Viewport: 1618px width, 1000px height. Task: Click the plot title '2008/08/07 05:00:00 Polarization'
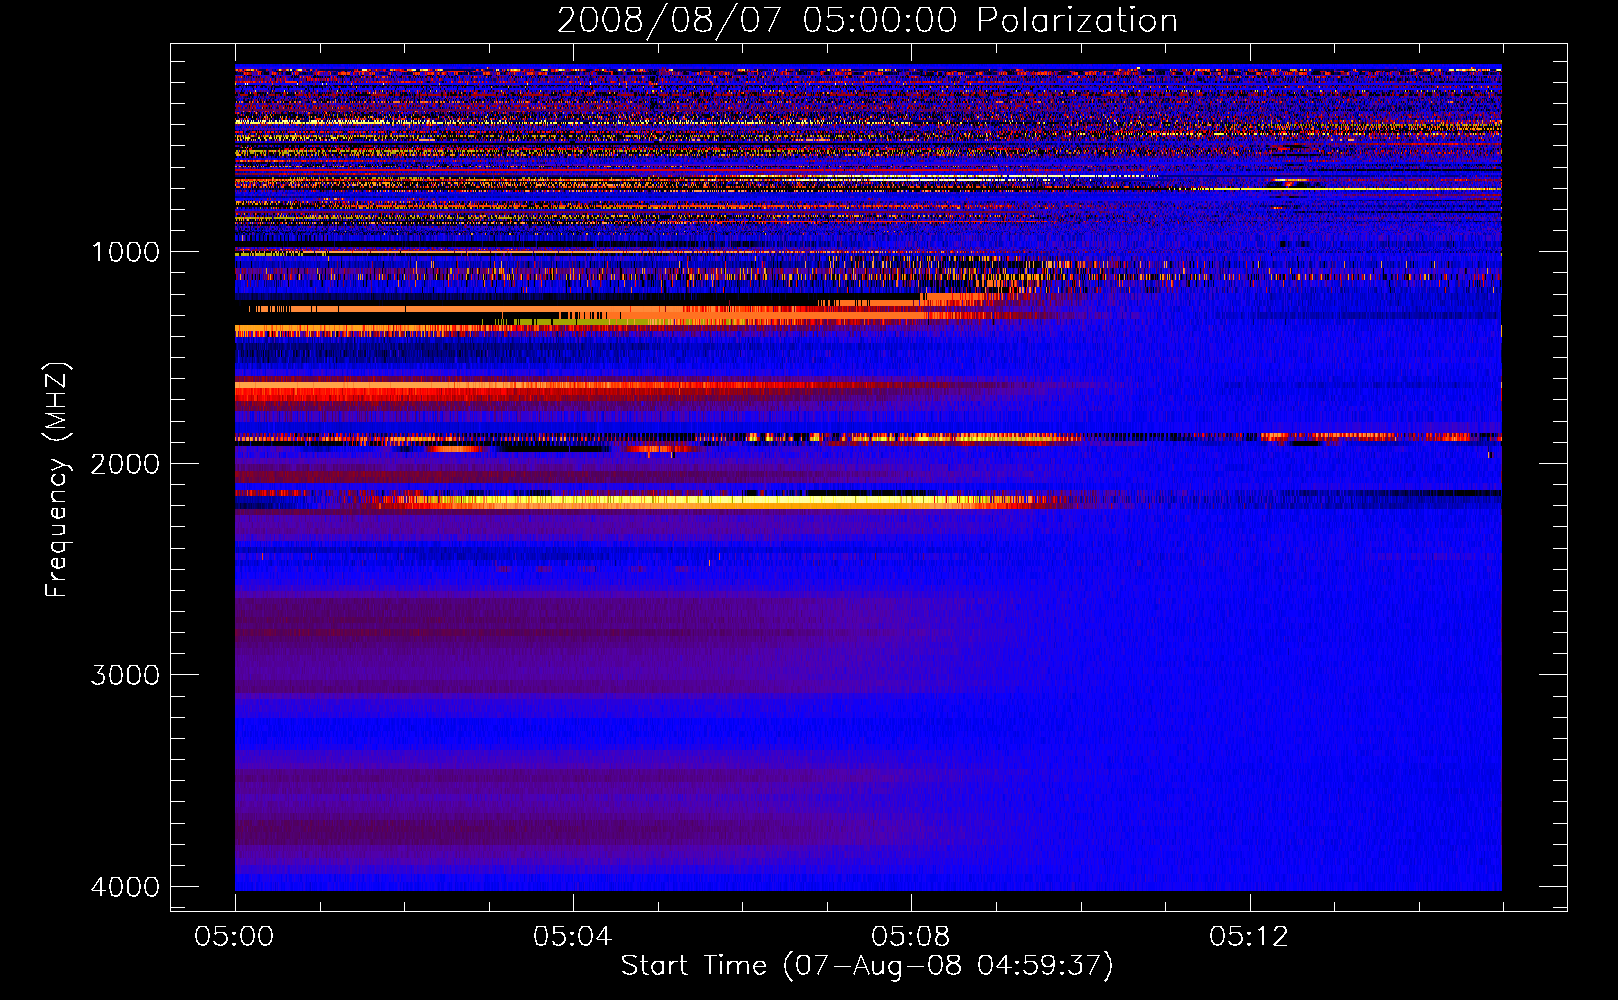point(867,20)
